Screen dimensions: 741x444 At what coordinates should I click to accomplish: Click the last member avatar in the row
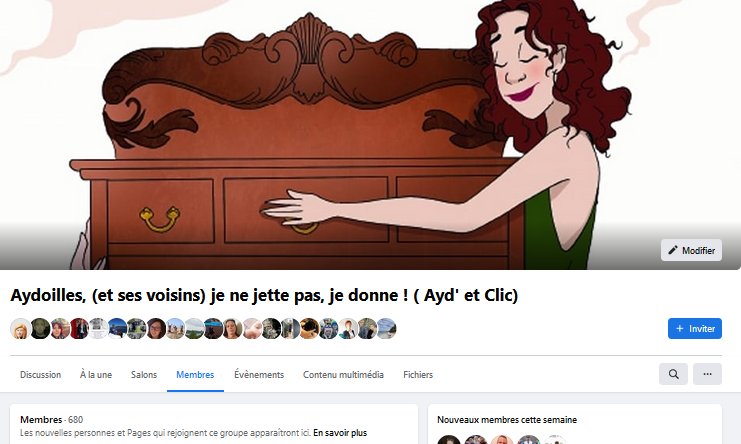(386, 329)
